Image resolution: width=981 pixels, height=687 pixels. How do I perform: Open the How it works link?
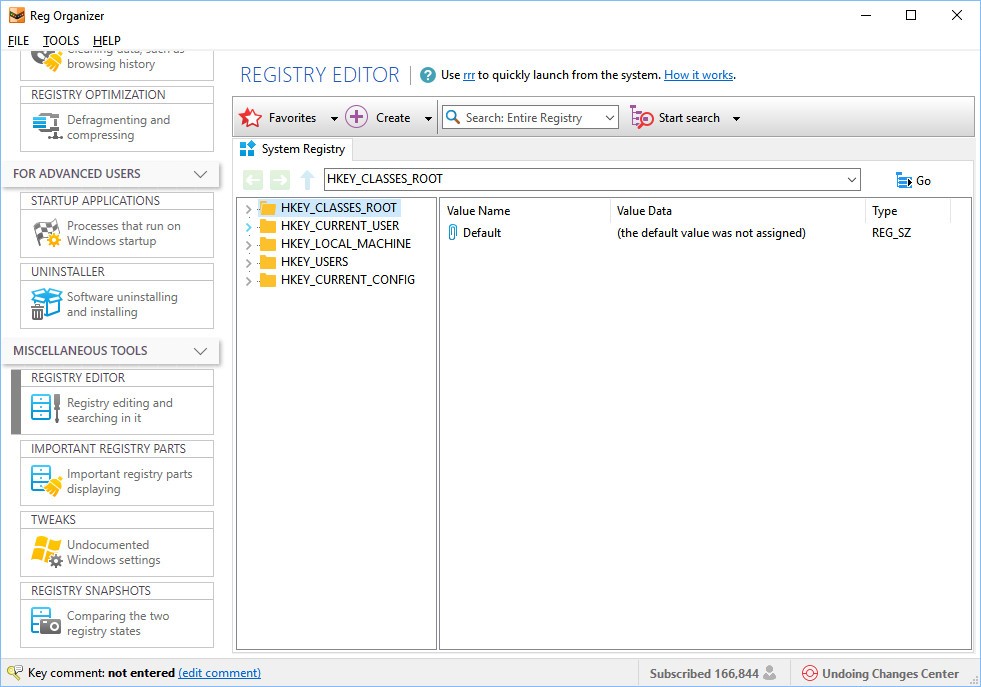(x=698, y=75)
